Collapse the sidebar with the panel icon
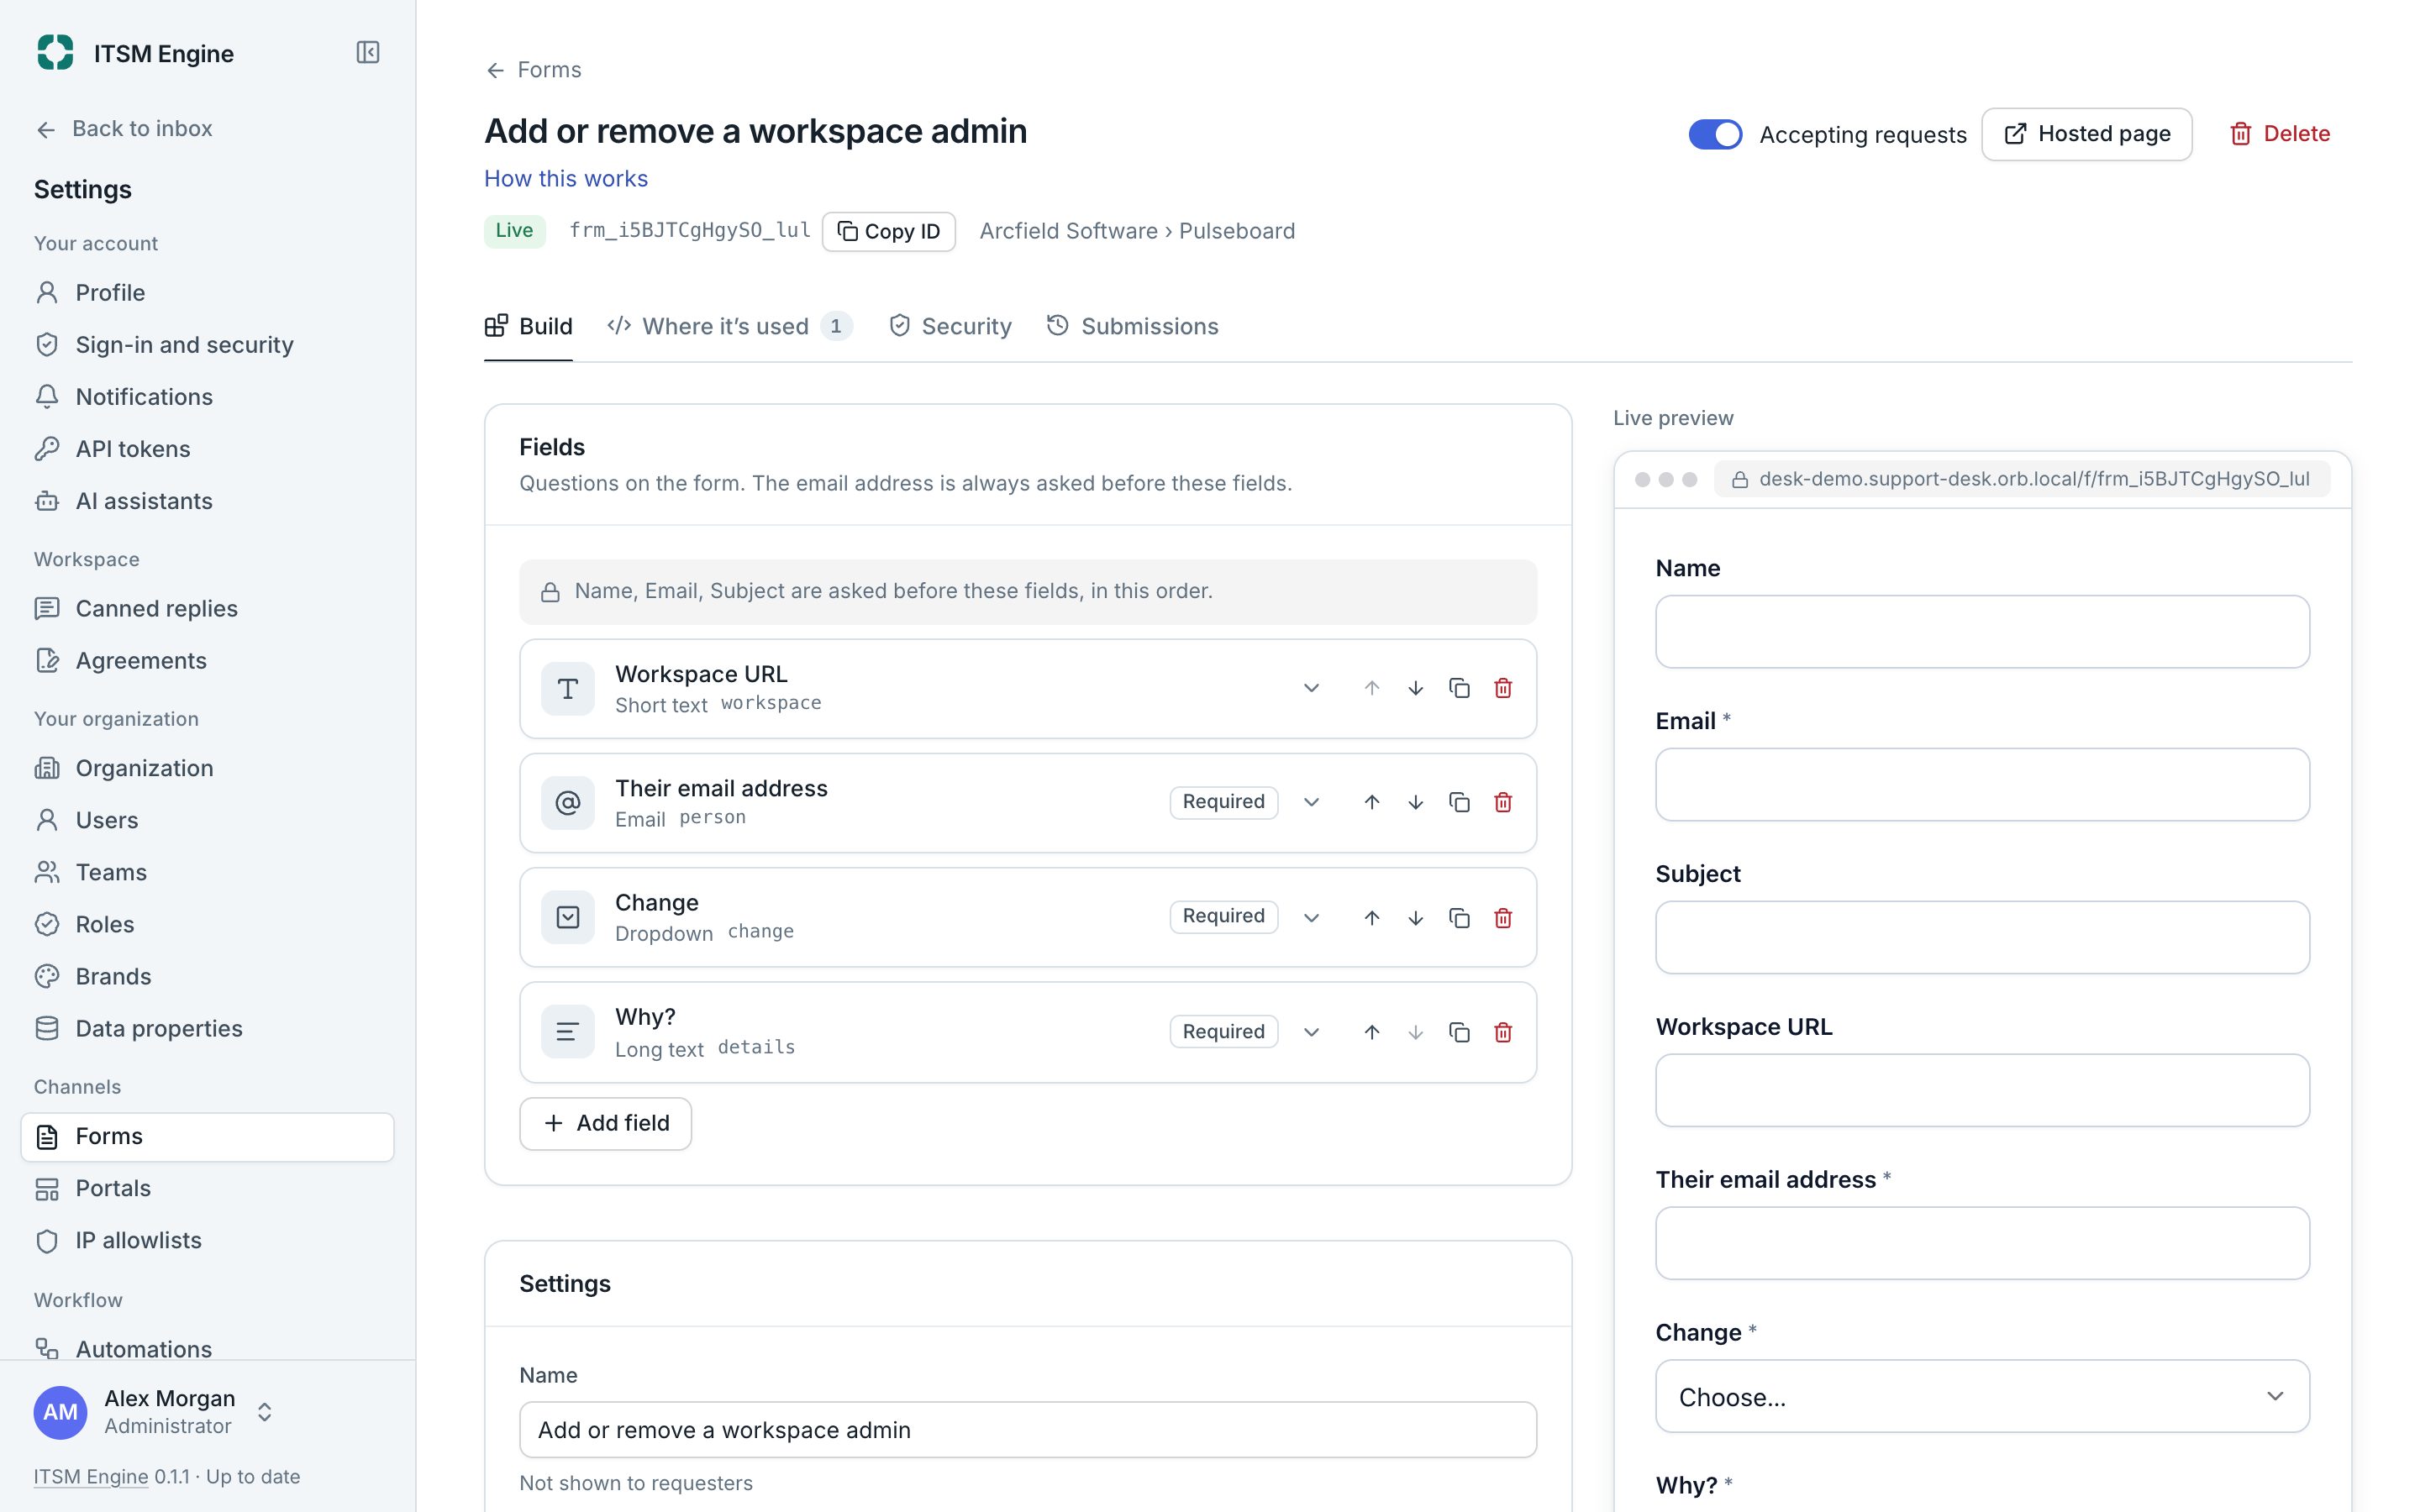Screen dimensions: 2420x1512 368,53
